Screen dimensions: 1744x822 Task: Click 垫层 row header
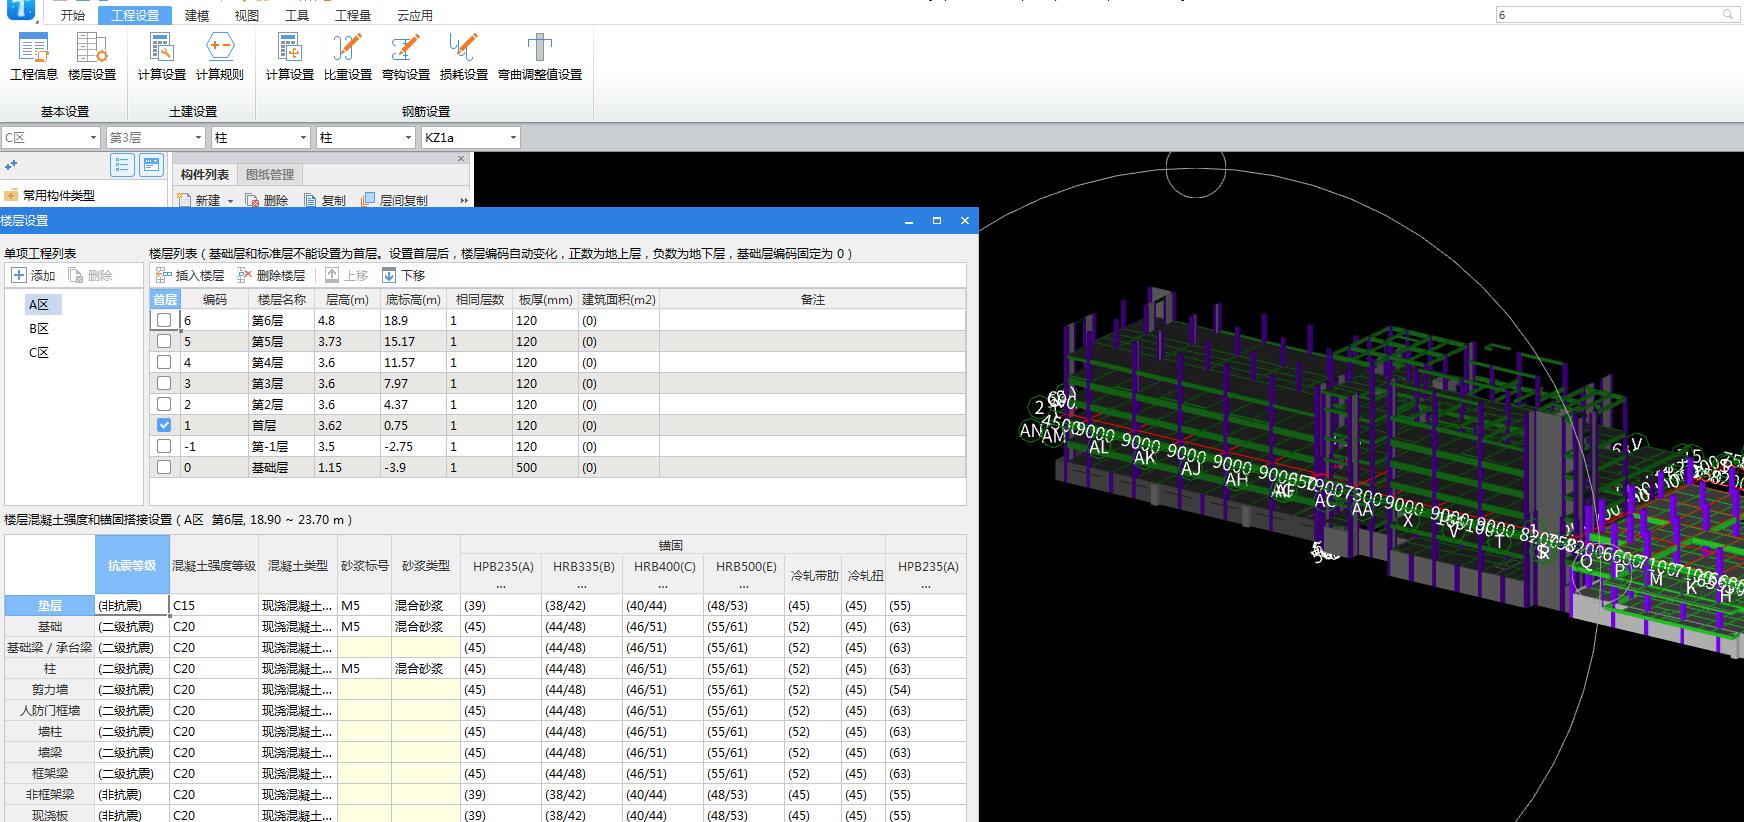50,605
